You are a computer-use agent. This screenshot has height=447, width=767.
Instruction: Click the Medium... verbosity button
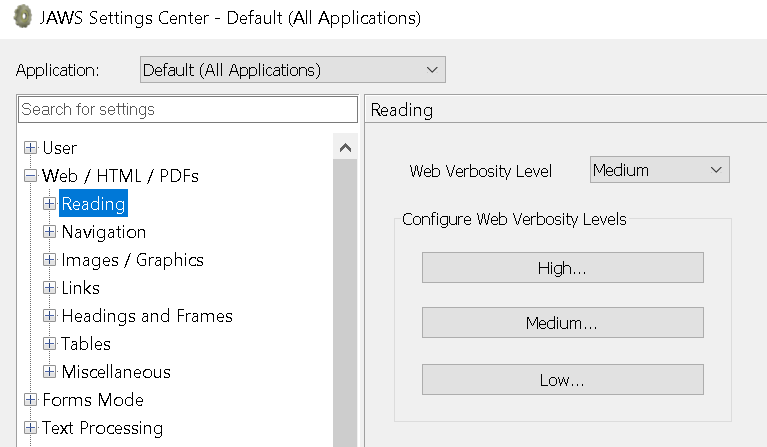tap(562, 323)
